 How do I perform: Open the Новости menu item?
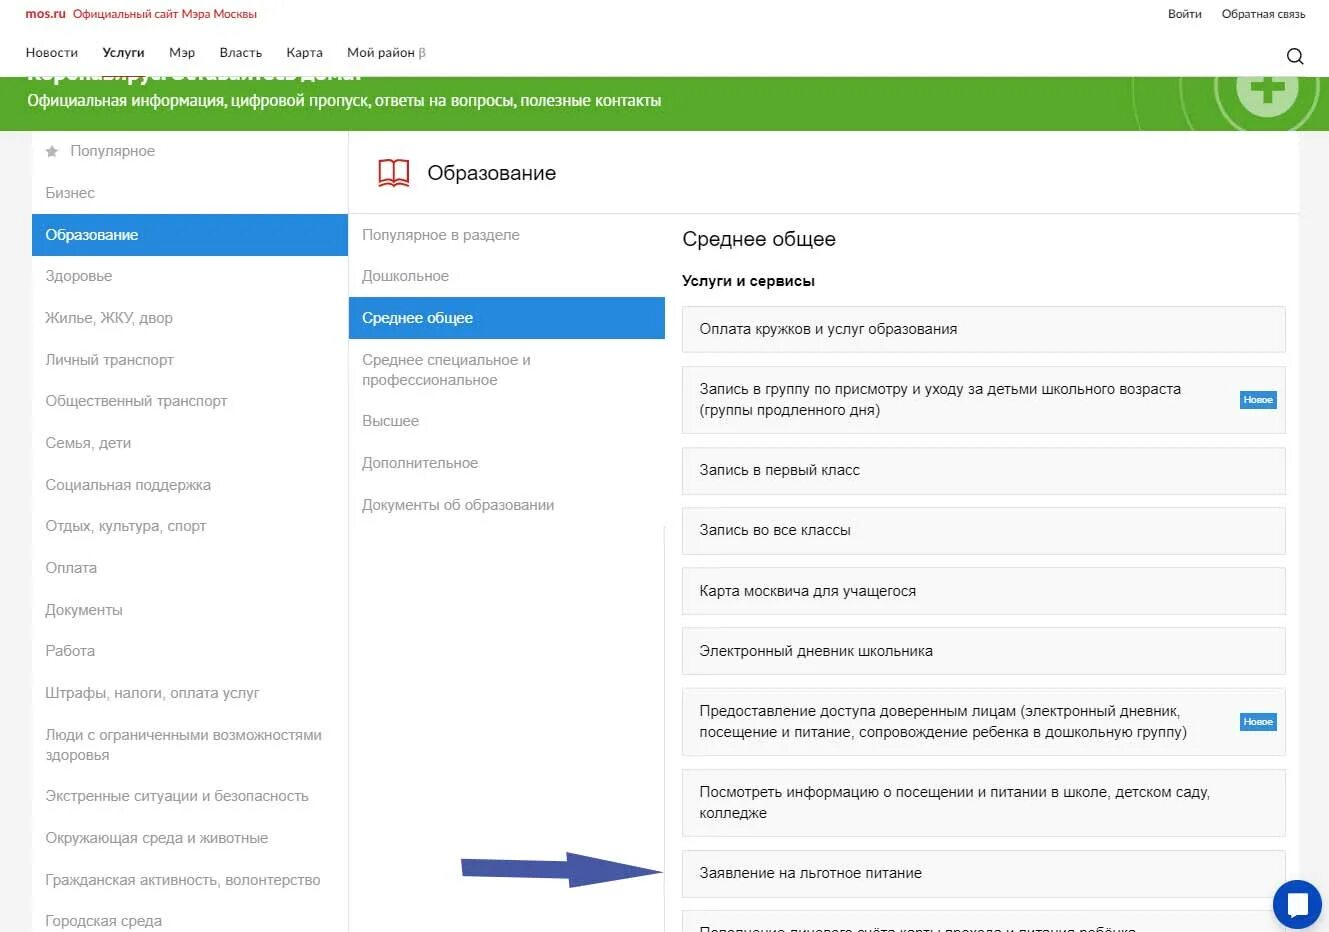pos(52,53)
